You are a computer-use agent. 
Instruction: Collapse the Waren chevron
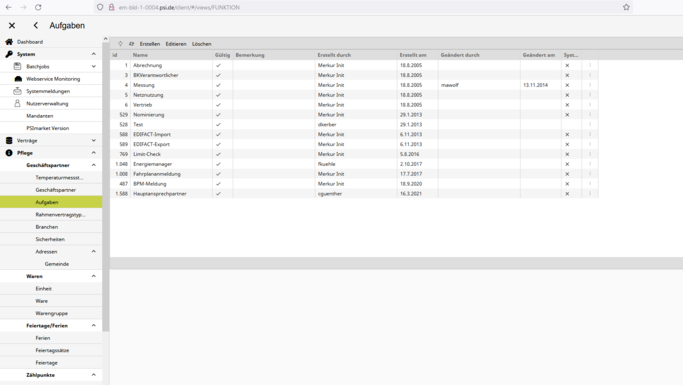click(x=94, y=276)
